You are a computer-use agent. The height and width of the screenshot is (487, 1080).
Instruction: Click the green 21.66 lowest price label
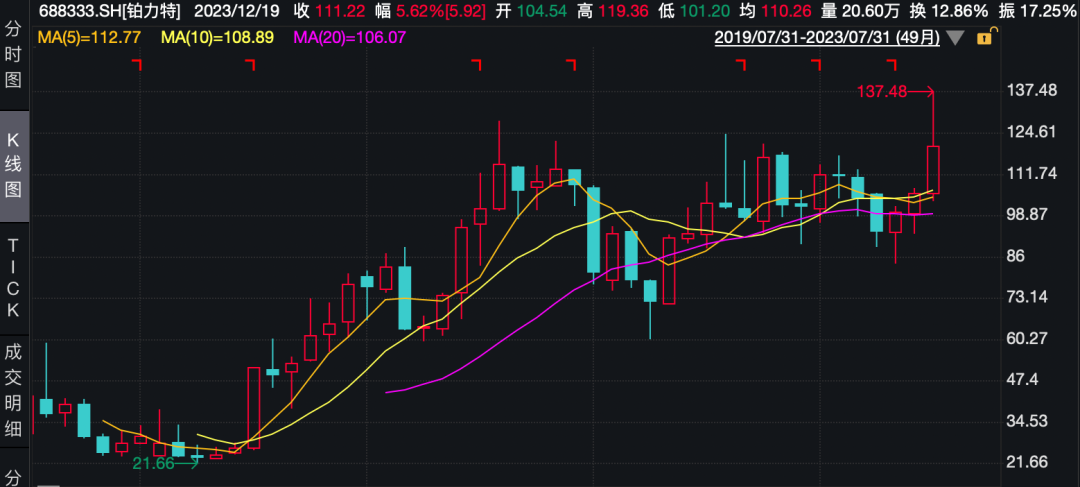point(153,463)
